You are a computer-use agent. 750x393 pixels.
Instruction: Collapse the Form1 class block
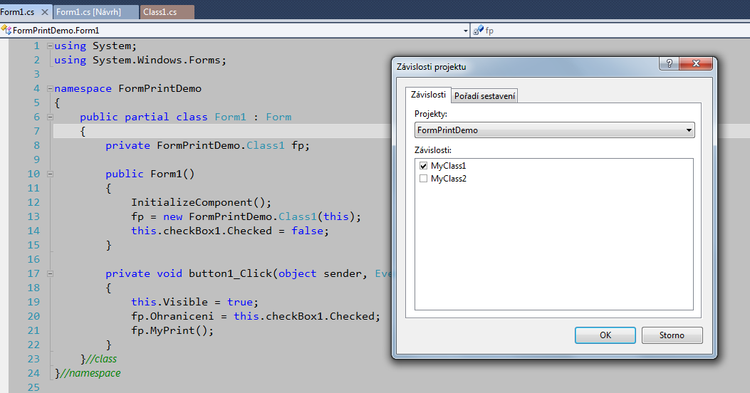(50, 117)
